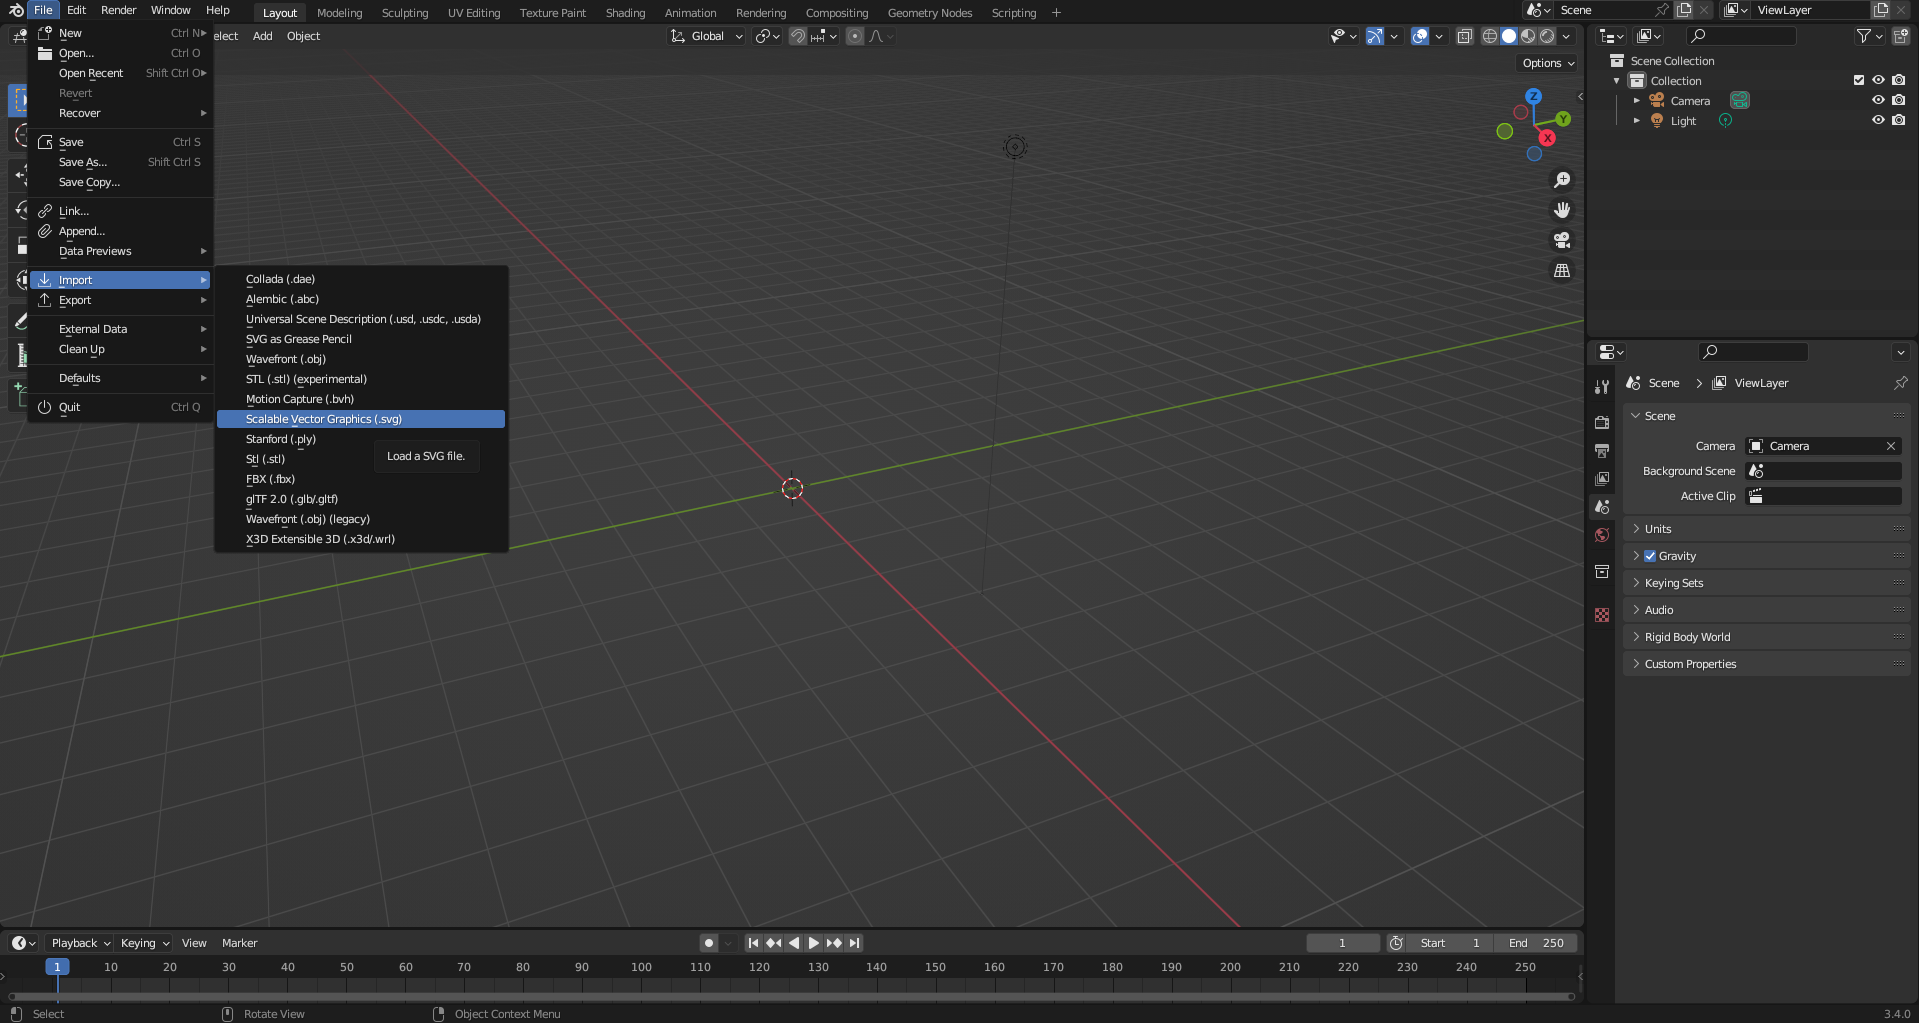This screenshot has height=1023, width=1919.
Task: Click the Z axis on navigation gizmo
Action: tap(1533, 96)
